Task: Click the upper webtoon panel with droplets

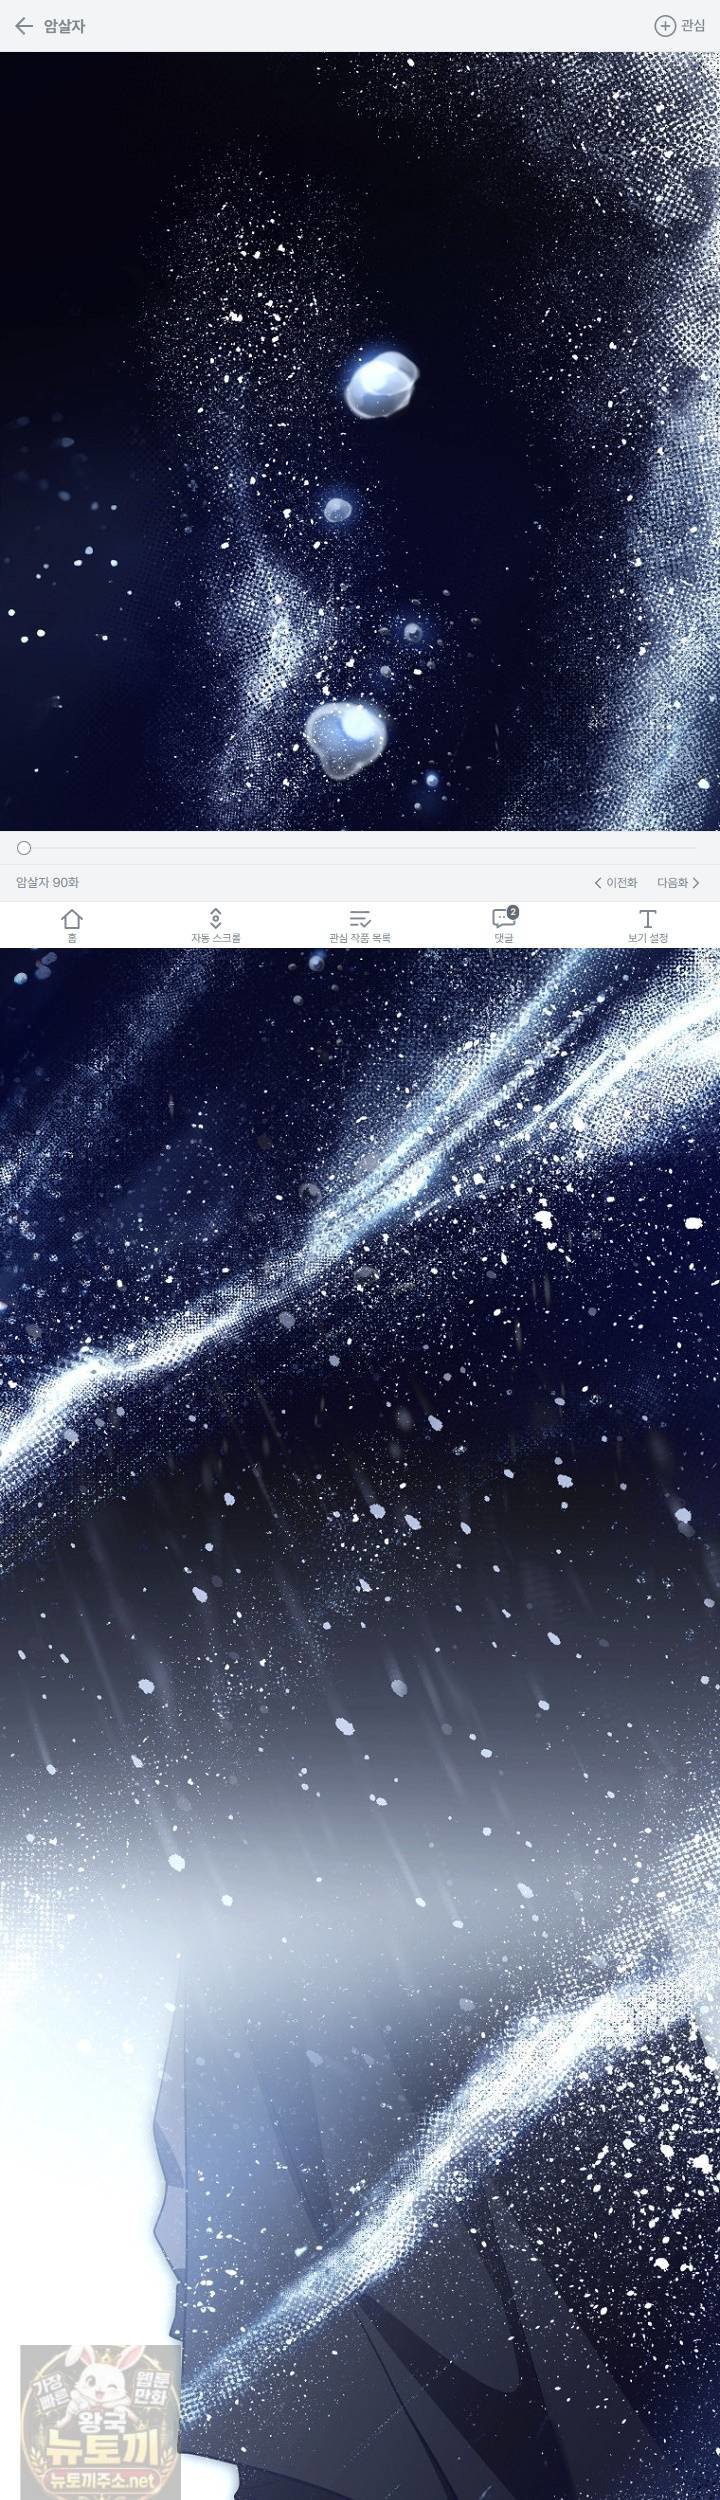Action: point(360,441)
